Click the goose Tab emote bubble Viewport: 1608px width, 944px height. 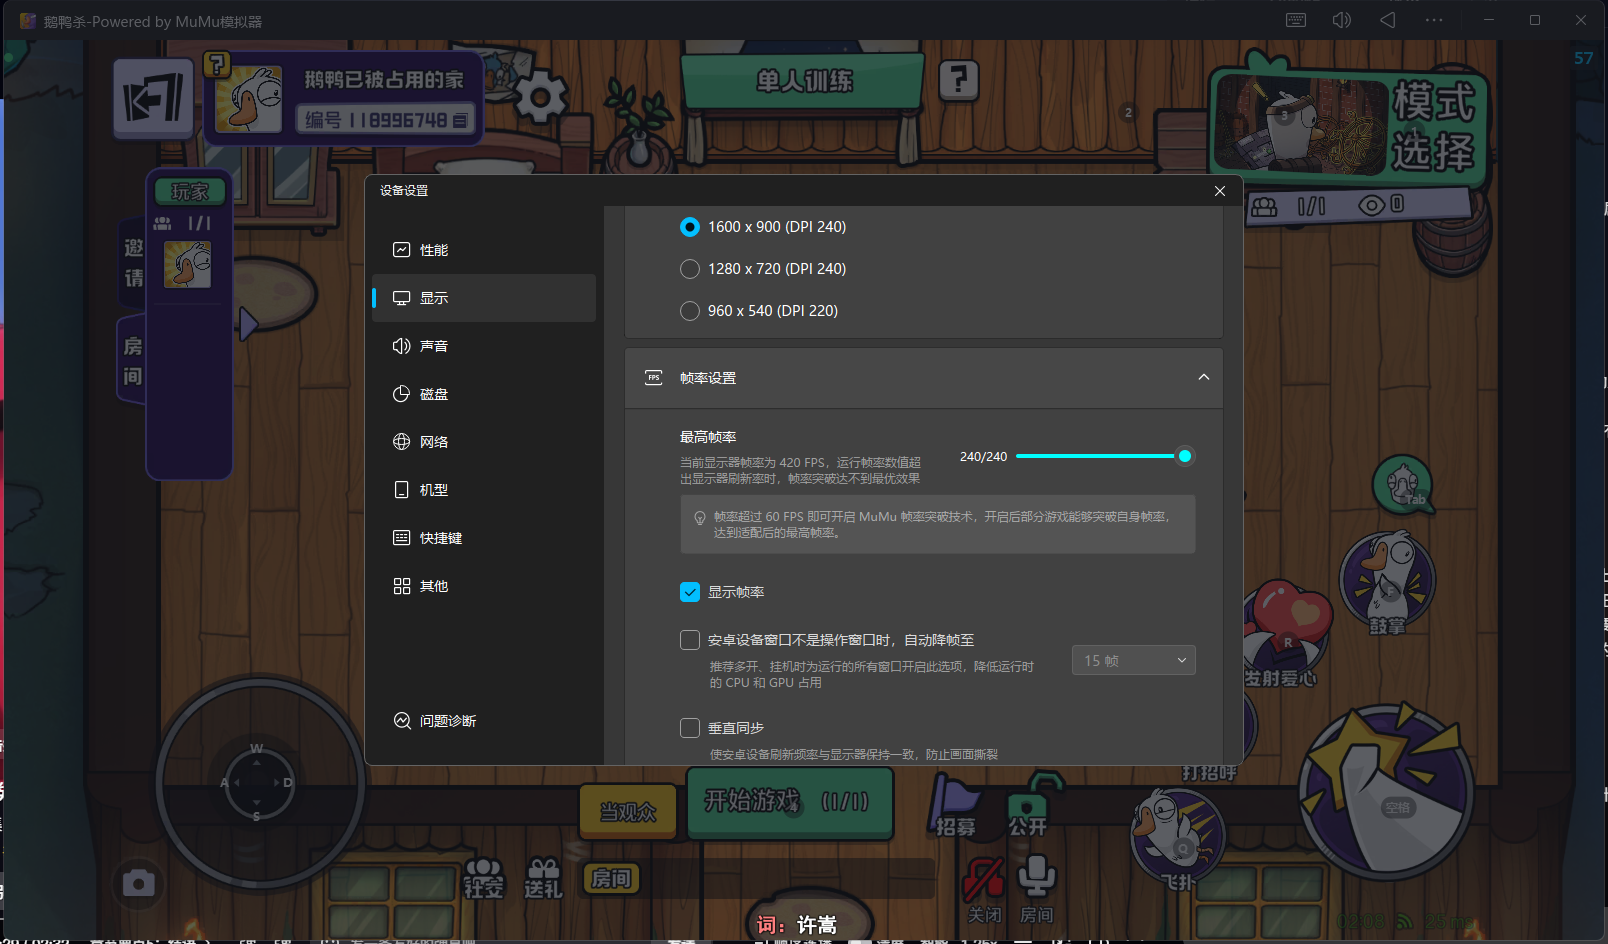click(1404, 485)
